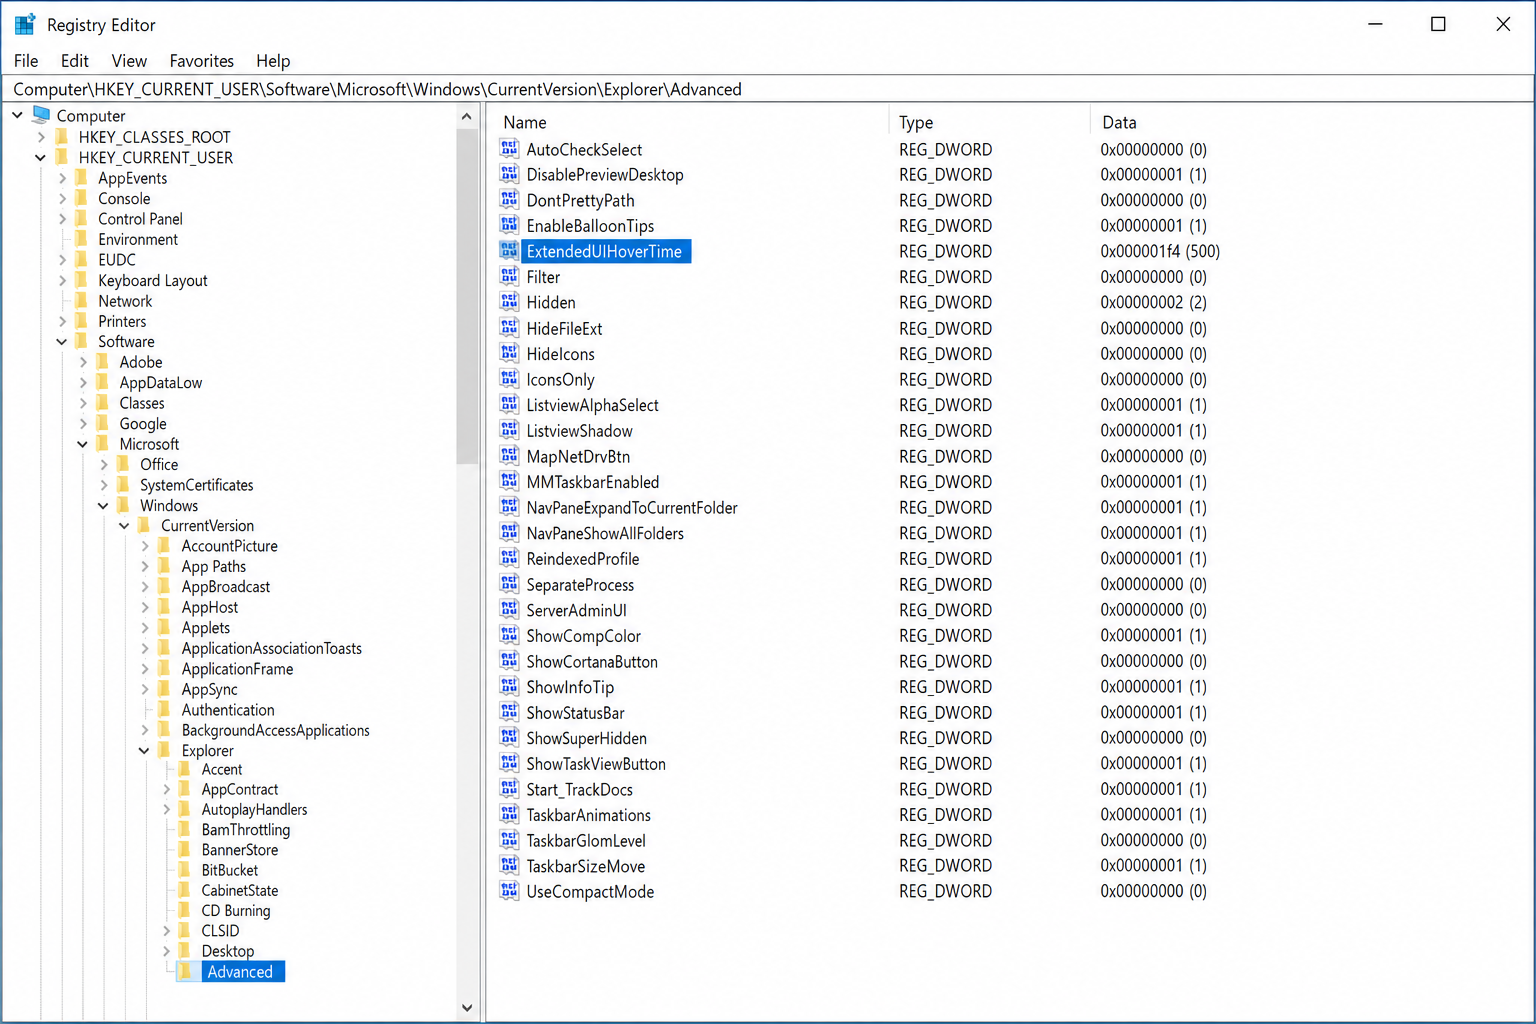
Task: Collapse the HKEY_CURRENT_USER key
Action: (x=41, y=157)
